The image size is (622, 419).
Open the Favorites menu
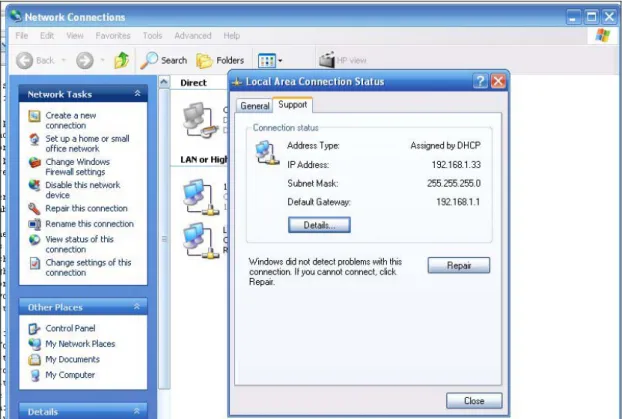coord(113,36)
